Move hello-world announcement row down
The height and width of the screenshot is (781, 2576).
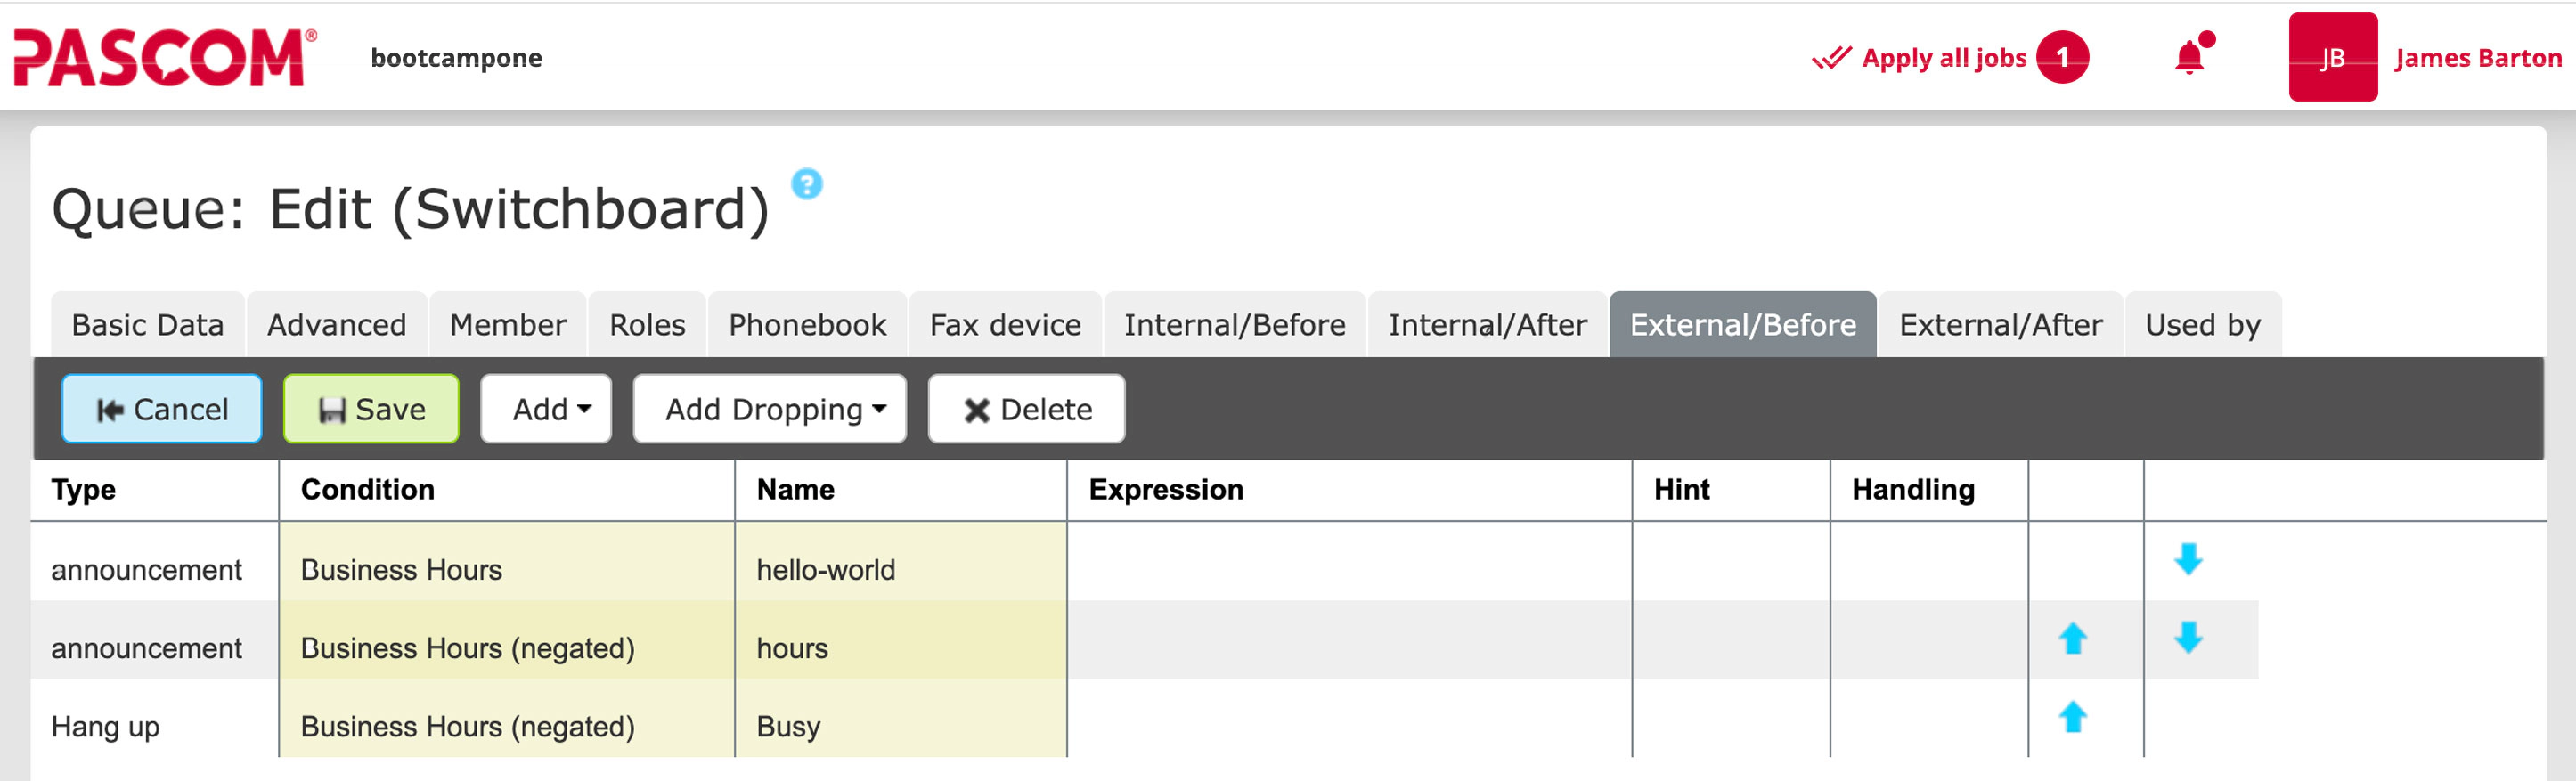pos(2188,559)
